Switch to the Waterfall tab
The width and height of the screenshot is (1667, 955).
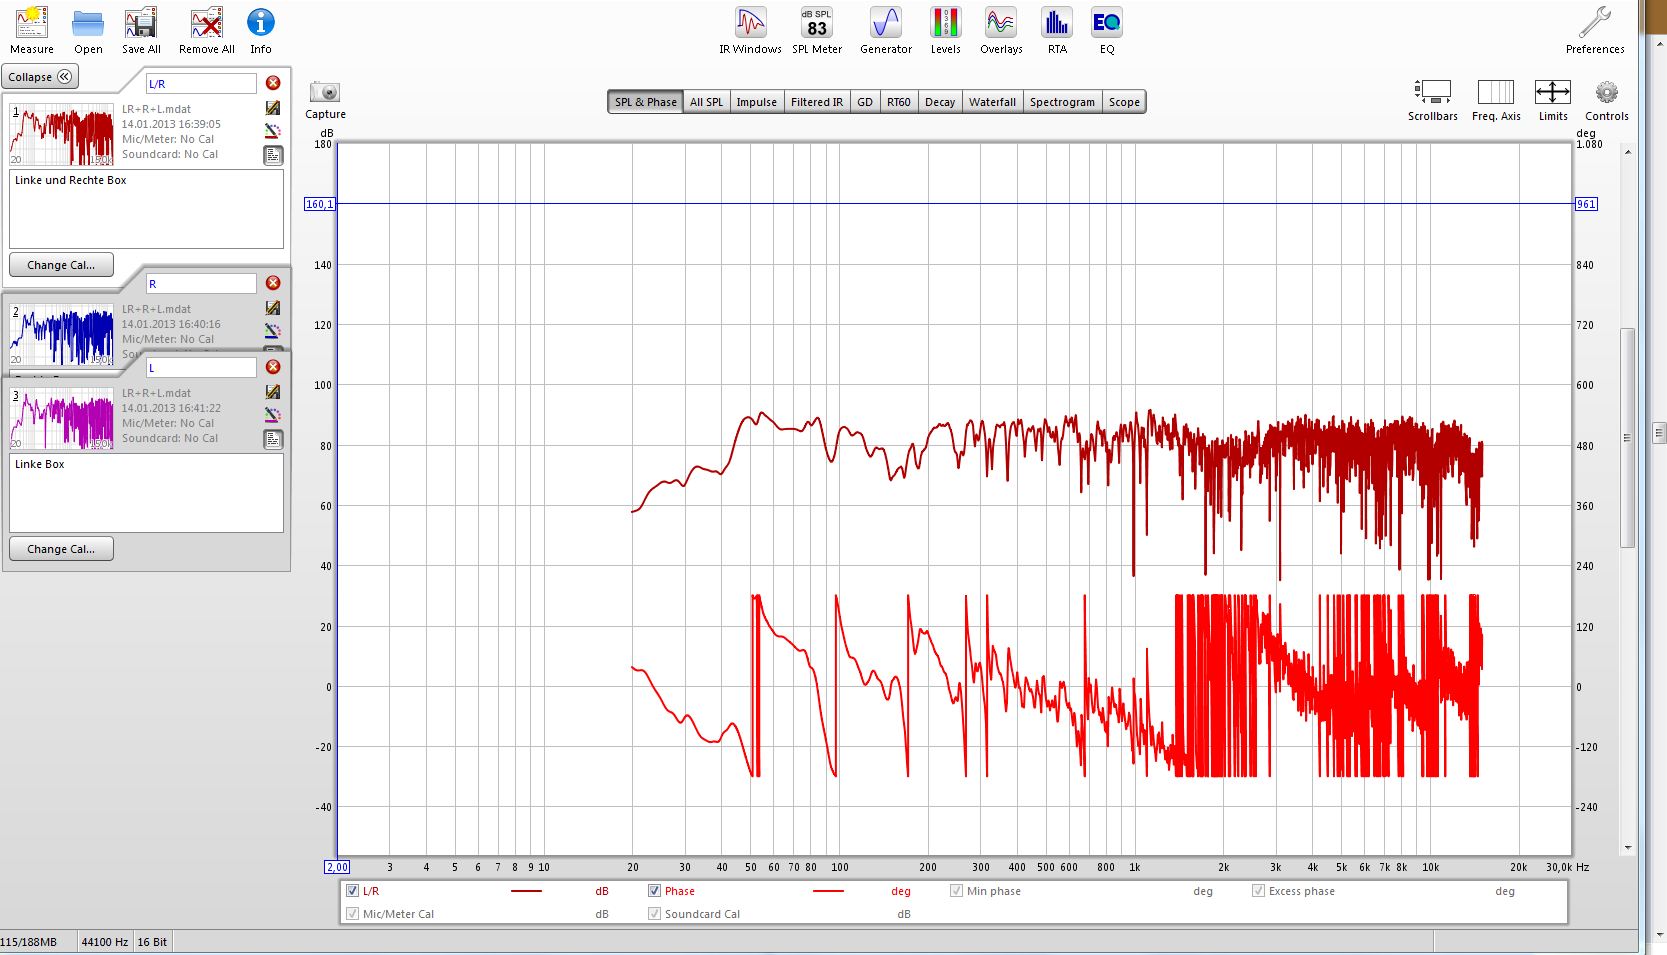point(992,102)
